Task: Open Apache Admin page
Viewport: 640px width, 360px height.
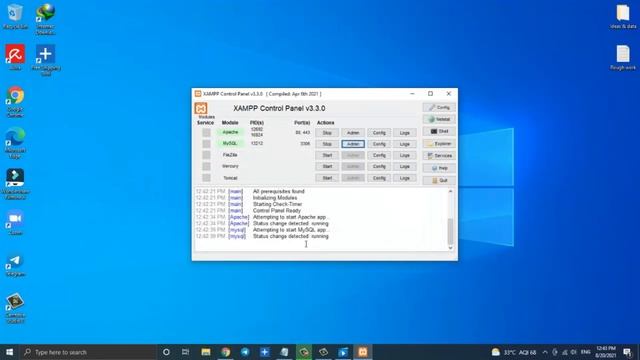Action: coord(353,133)
